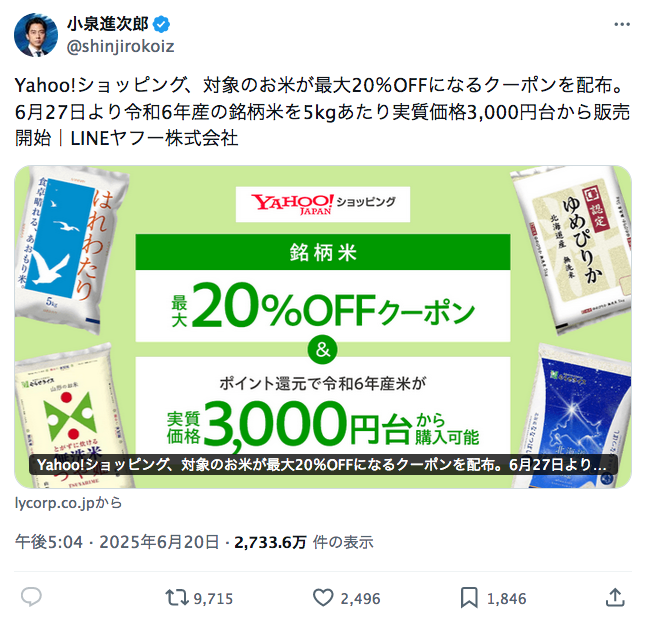648x627 pixels.
Task: Click the reply speech bubble icon
Action: tap(31, 597)
